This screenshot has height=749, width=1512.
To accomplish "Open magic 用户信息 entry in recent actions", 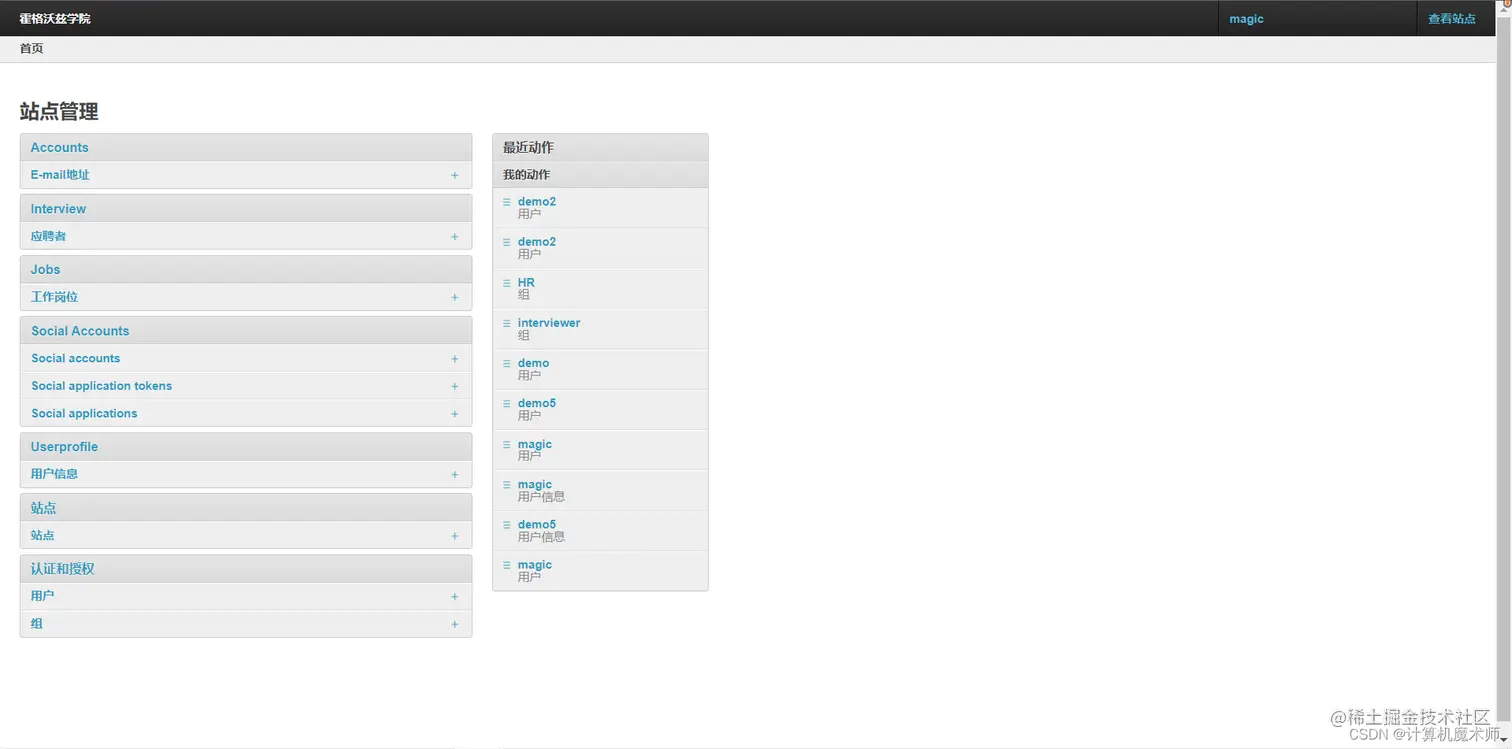I will pyautogui.click(x=535, y=484).
